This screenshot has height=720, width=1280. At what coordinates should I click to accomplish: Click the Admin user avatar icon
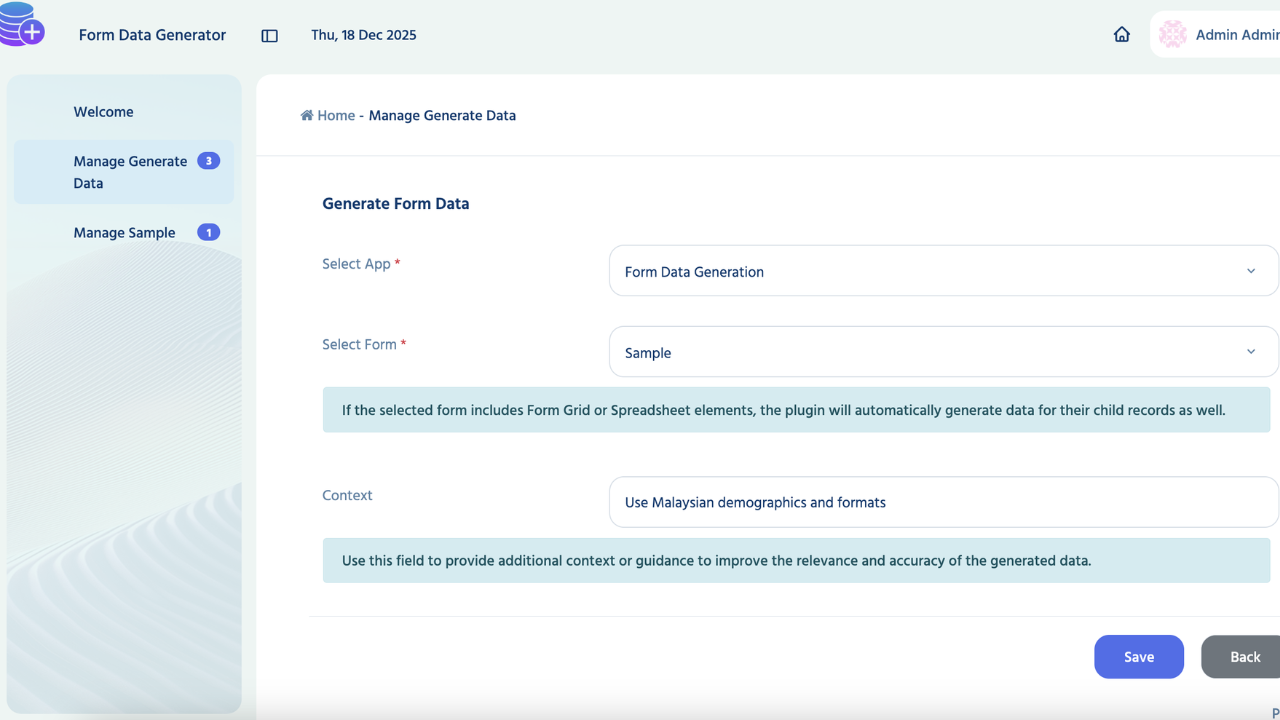click(1172, 35)
